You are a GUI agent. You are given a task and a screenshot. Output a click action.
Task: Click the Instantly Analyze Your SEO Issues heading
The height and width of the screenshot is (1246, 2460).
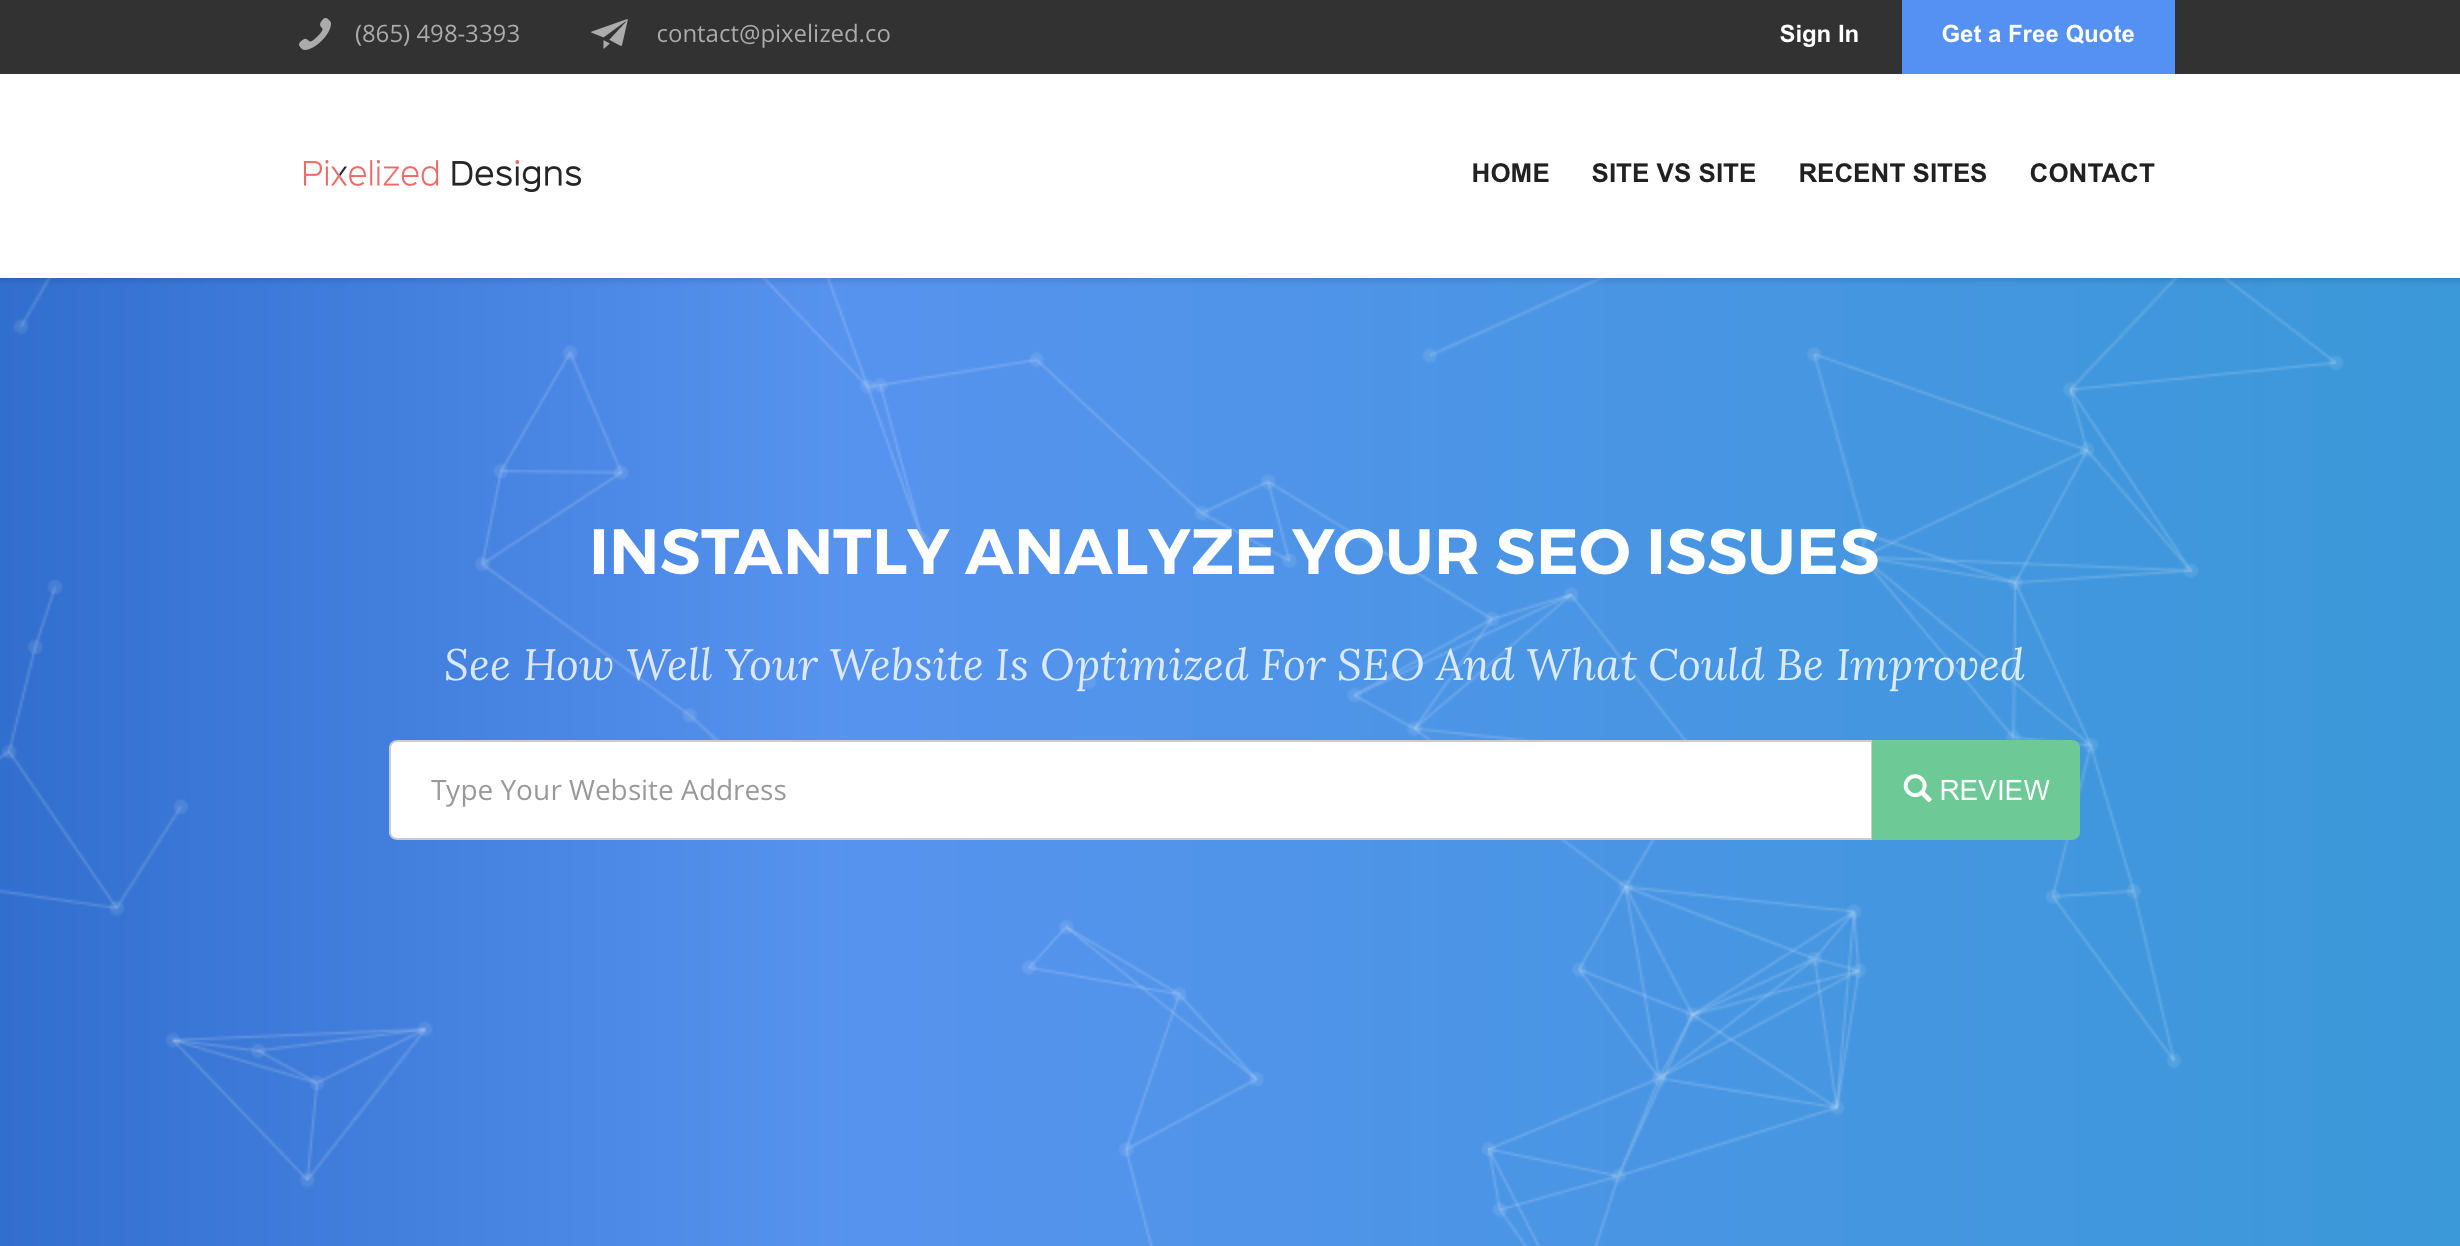pos(1234,552)
